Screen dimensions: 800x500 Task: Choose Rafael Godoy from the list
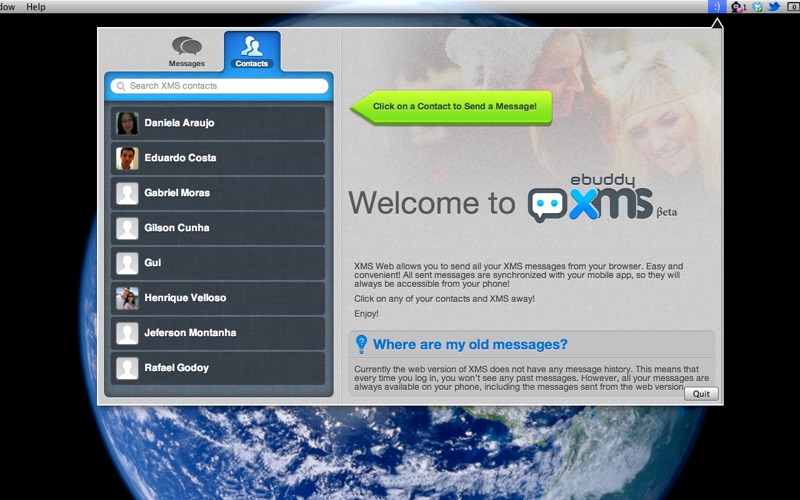pyautogui.click(x=218, y=368)
